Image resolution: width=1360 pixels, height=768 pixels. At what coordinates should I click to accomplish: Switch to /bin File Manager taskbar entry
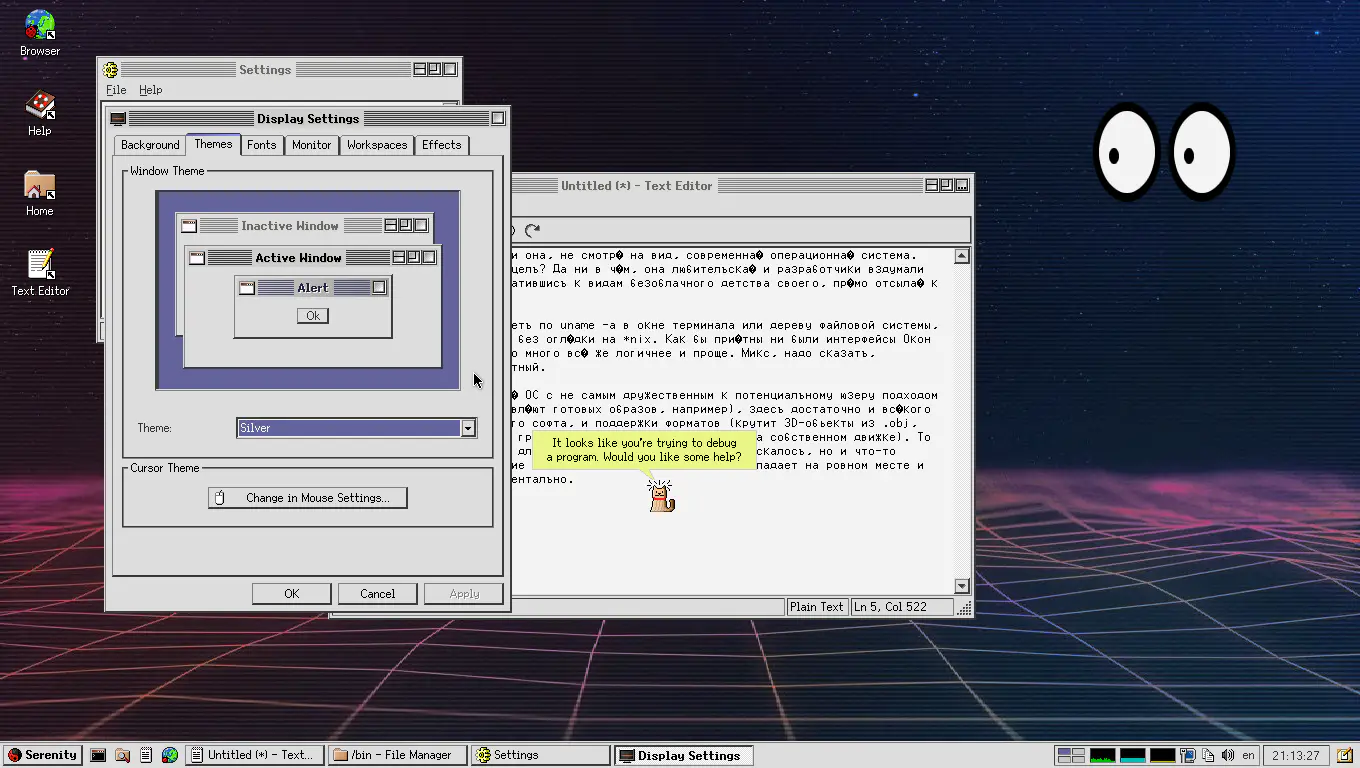coord(398,755)
